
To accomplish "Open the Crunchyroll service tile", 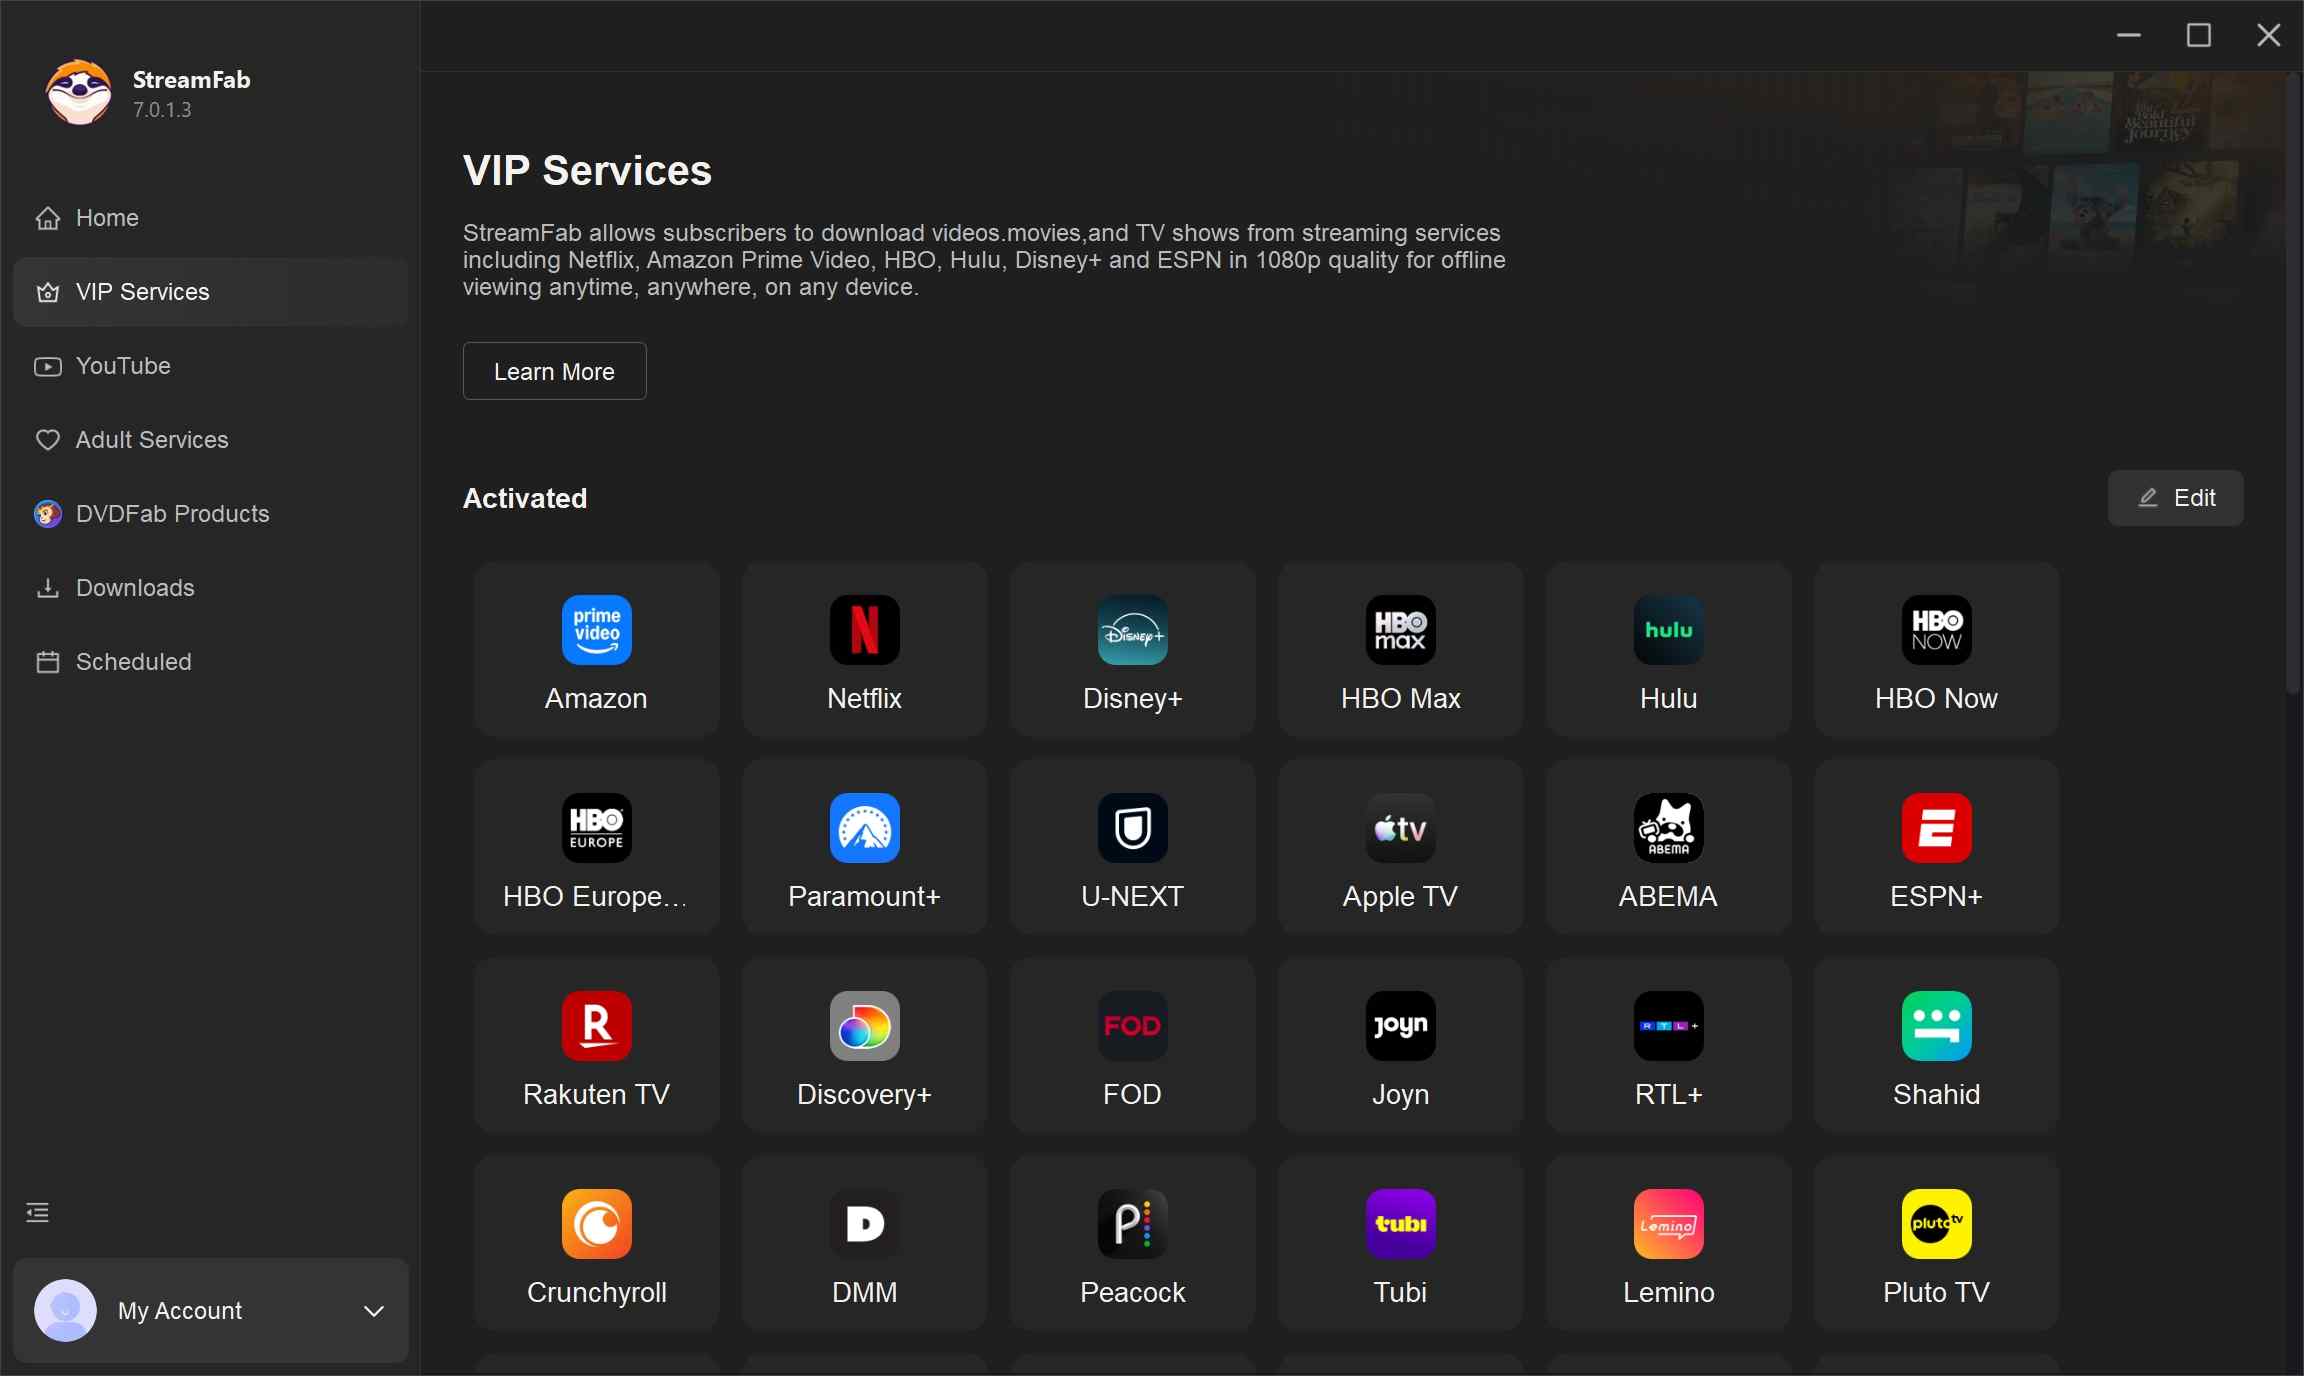I will 596,1244.
